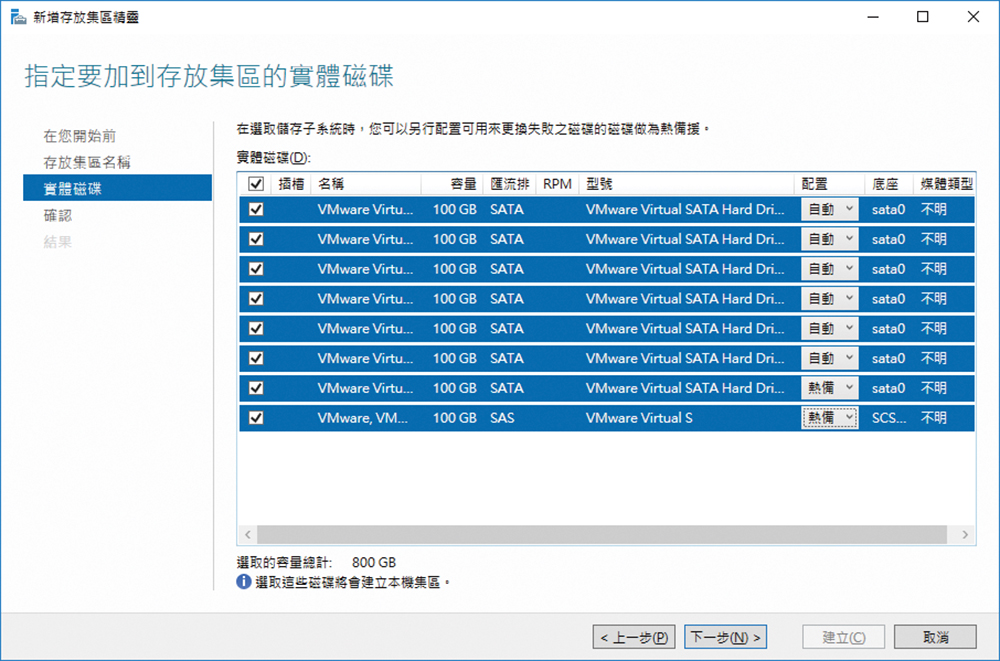
Task: Sort by the 配置 column header
Action: tap(830, 184)
